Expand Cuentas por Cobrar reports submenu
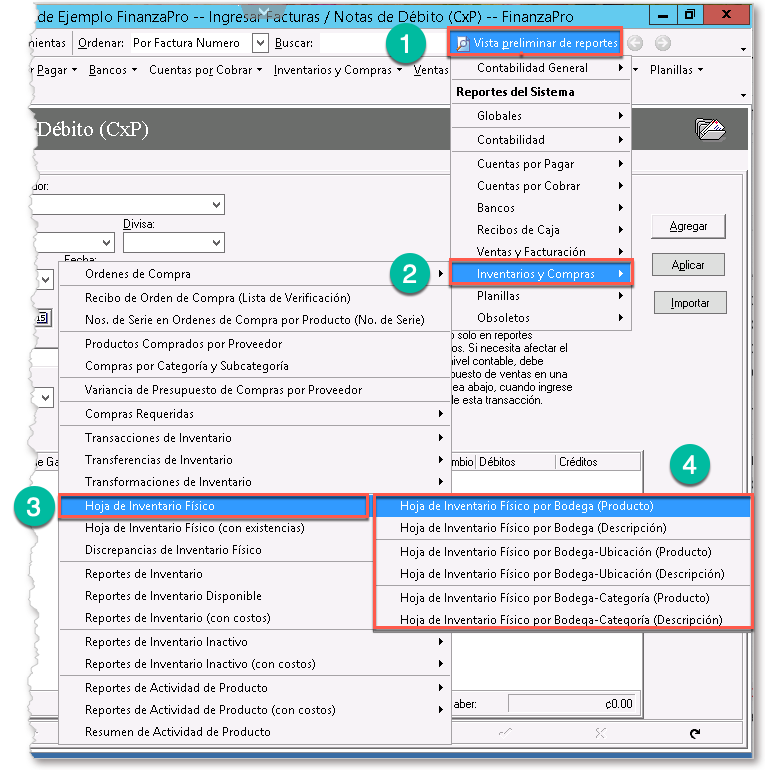Image resolution: width=765 pixels, height=770 pixels. [541, 186]
